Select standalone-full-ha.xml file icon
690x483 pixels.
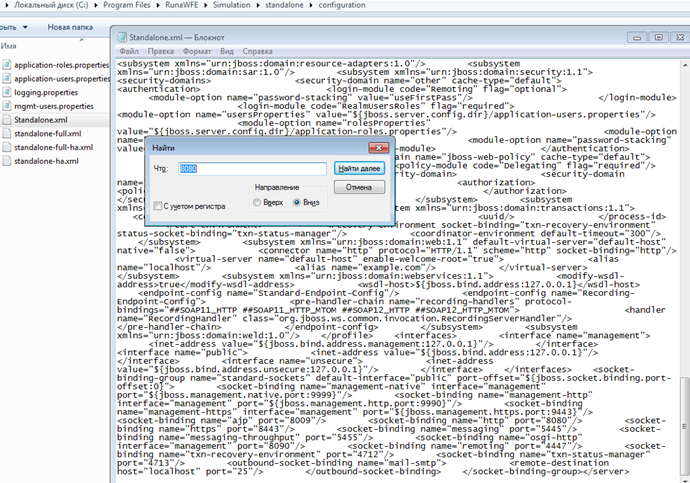coord(7,147)
